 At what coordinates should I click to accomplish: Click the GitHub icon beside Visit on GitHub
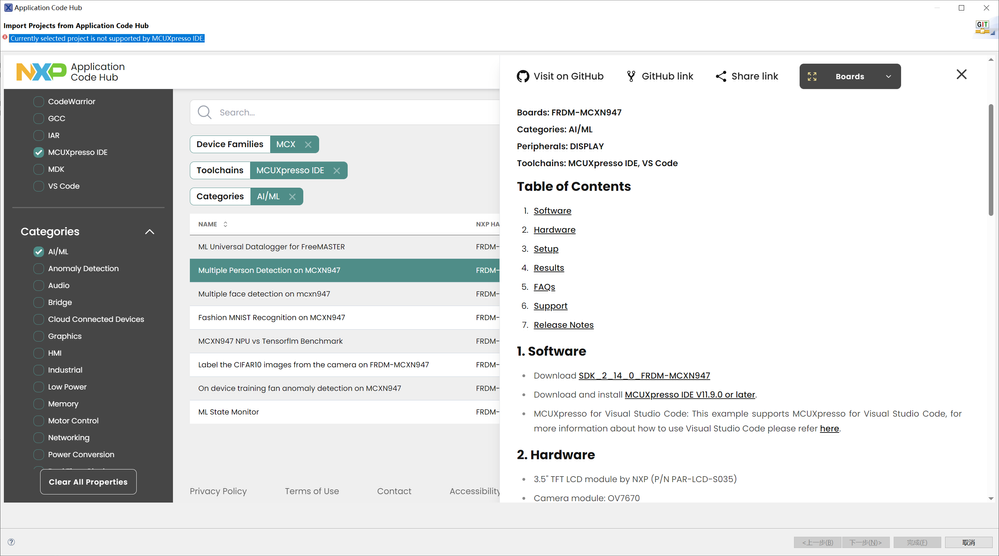click(x=523, y=76)
